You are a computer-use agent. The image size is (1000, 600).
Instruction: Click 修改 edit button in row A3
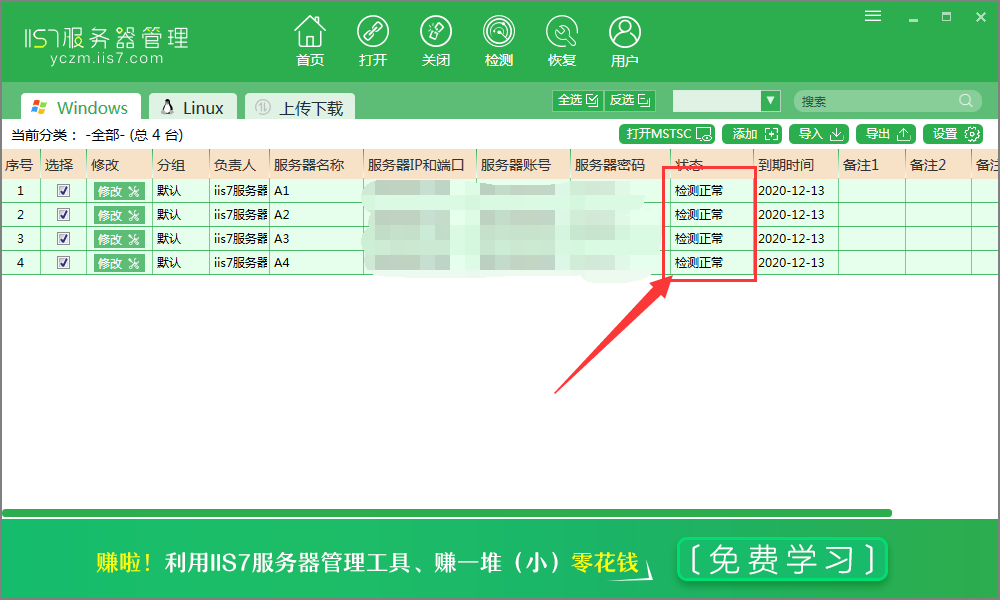point(119,239)
